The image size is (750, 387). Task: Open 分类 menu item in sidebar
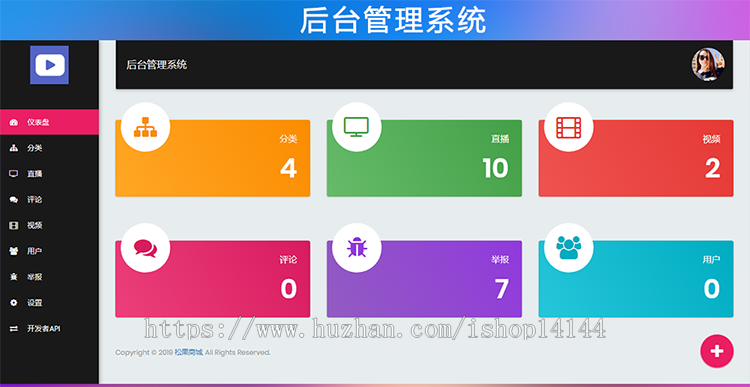[49, 148]
